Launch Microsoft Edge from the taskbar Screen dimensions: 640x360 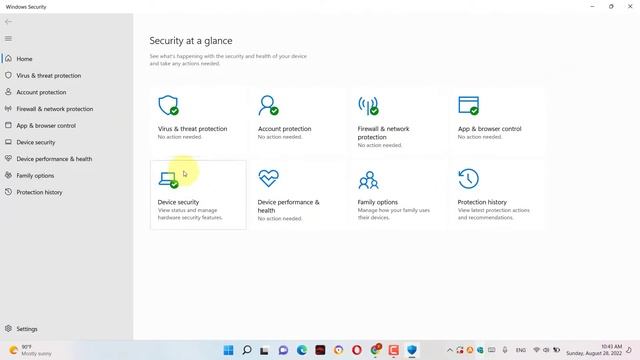coord(302,350)
